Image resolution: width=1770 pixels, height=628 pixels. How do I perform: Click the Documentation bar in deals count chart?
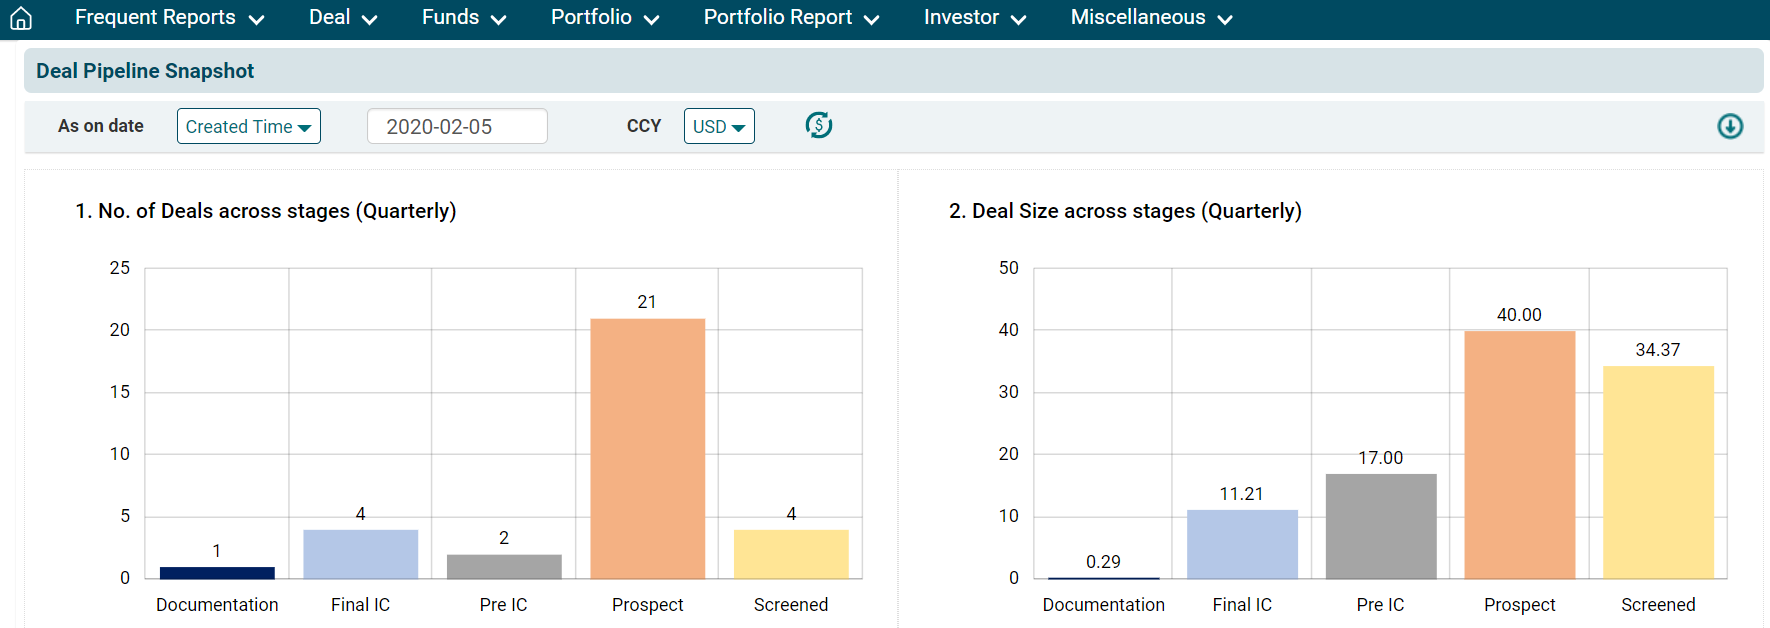(x=217, y=573)
